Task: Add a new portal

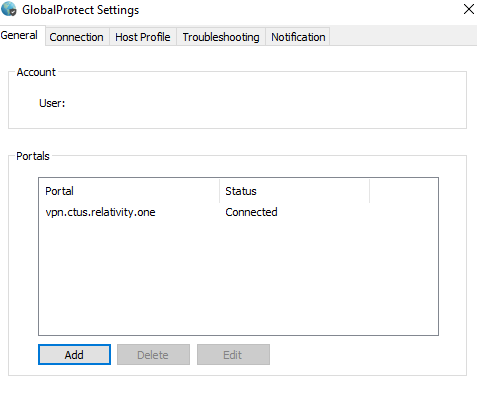Action: coord(74,355)
